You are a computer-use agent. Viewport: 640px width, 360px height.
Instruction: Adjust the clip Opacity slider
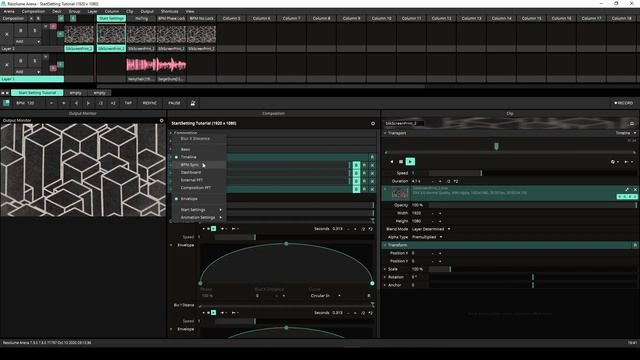pyautogui.click(x=533, y=205)
